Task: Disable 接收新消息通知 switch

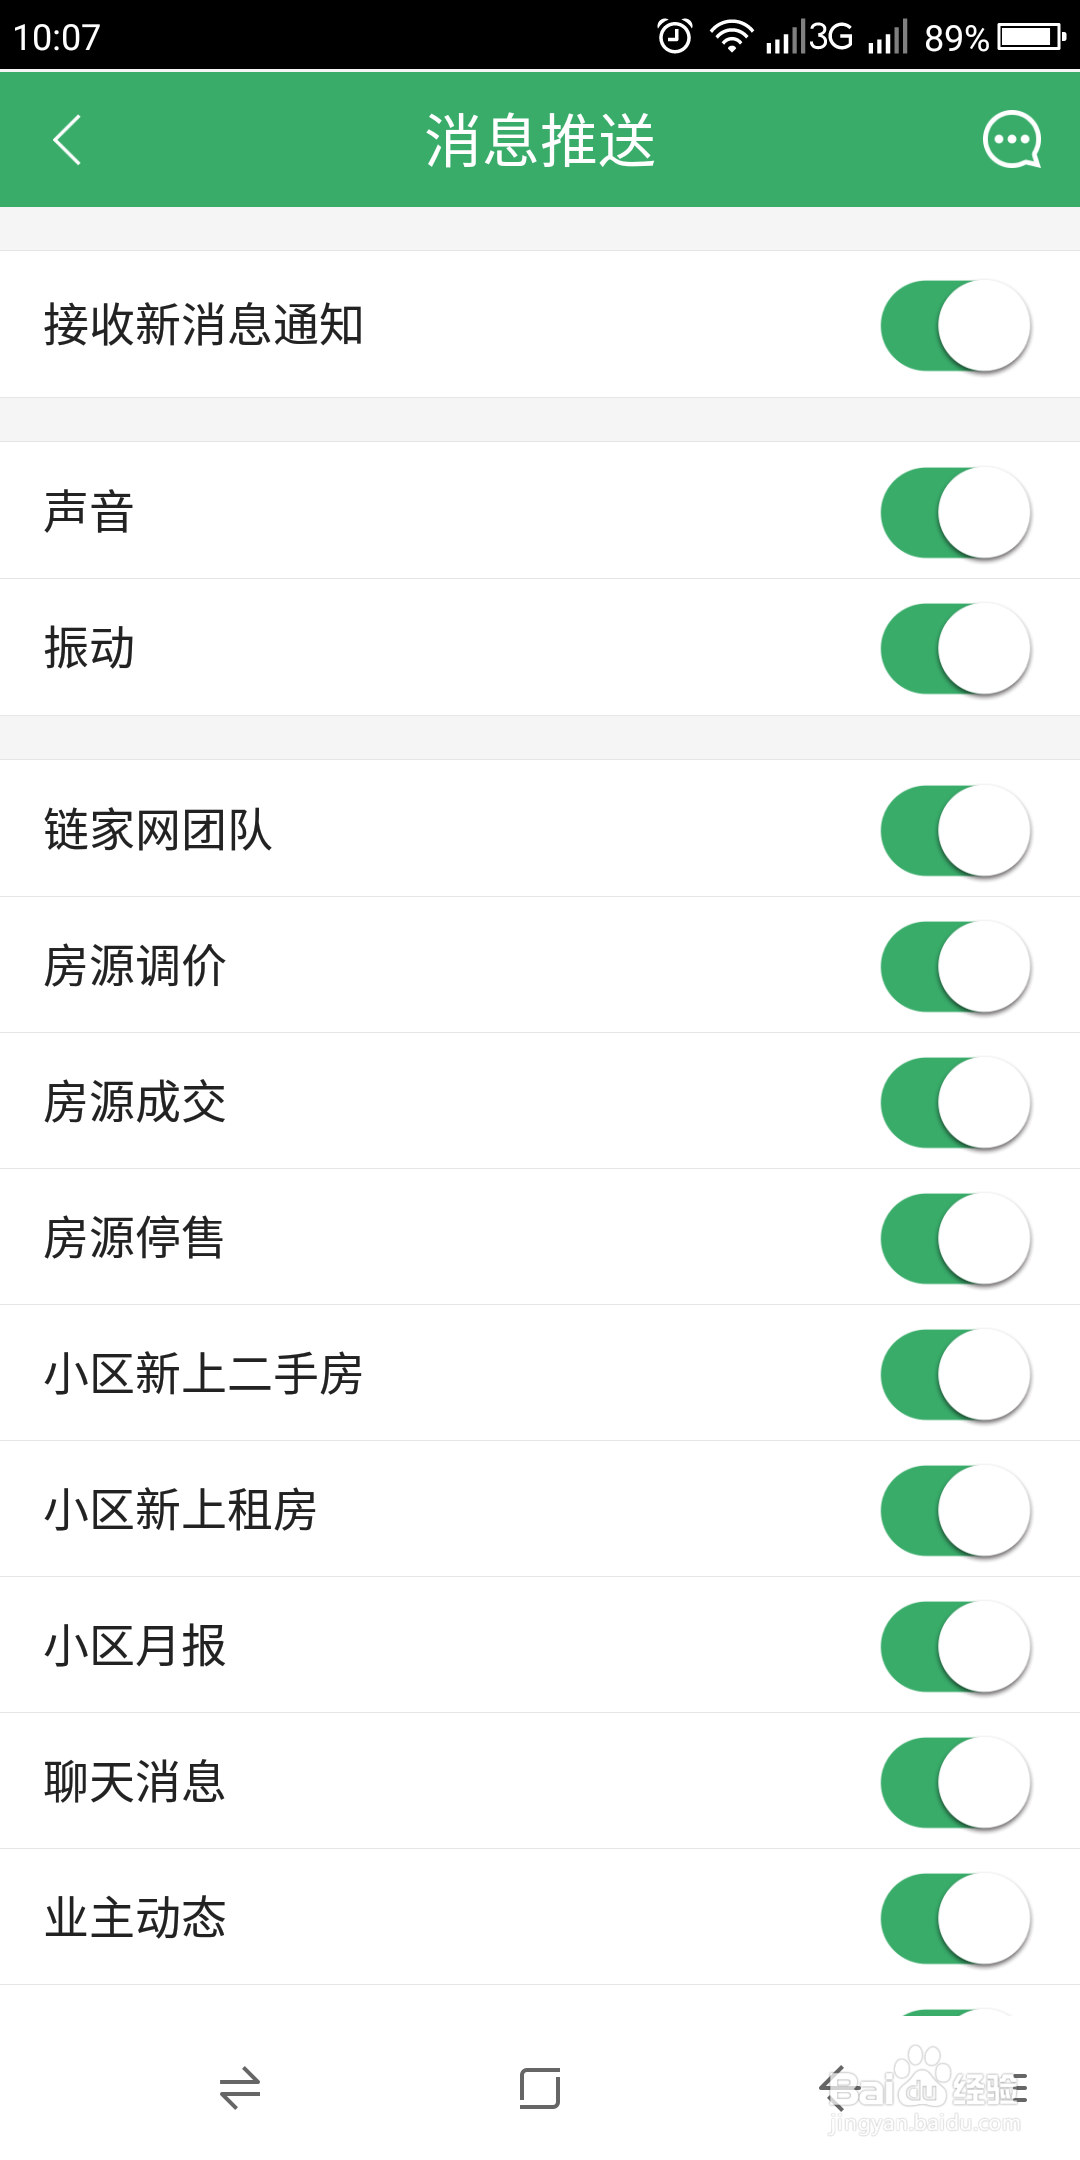Action: click(x=956, y=325)
